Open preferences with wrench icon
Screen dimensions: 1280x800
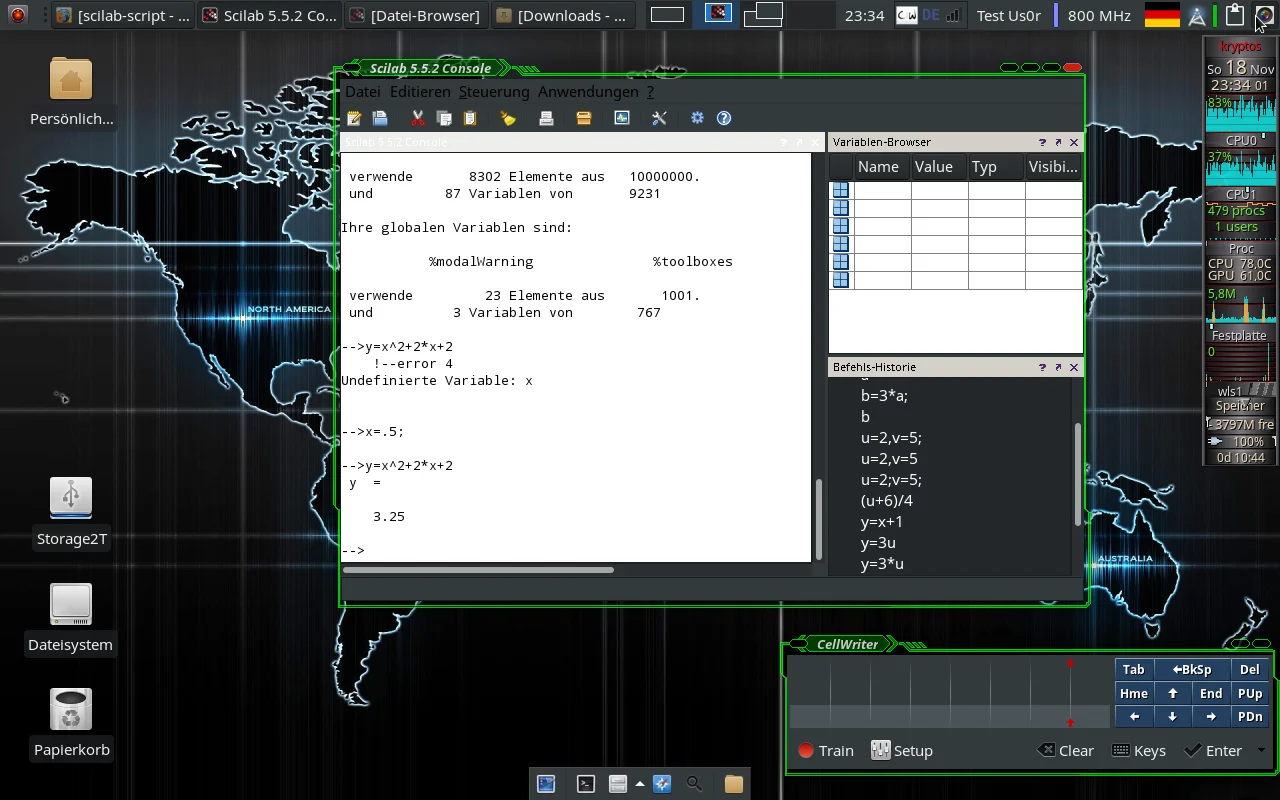click(659, 118)
